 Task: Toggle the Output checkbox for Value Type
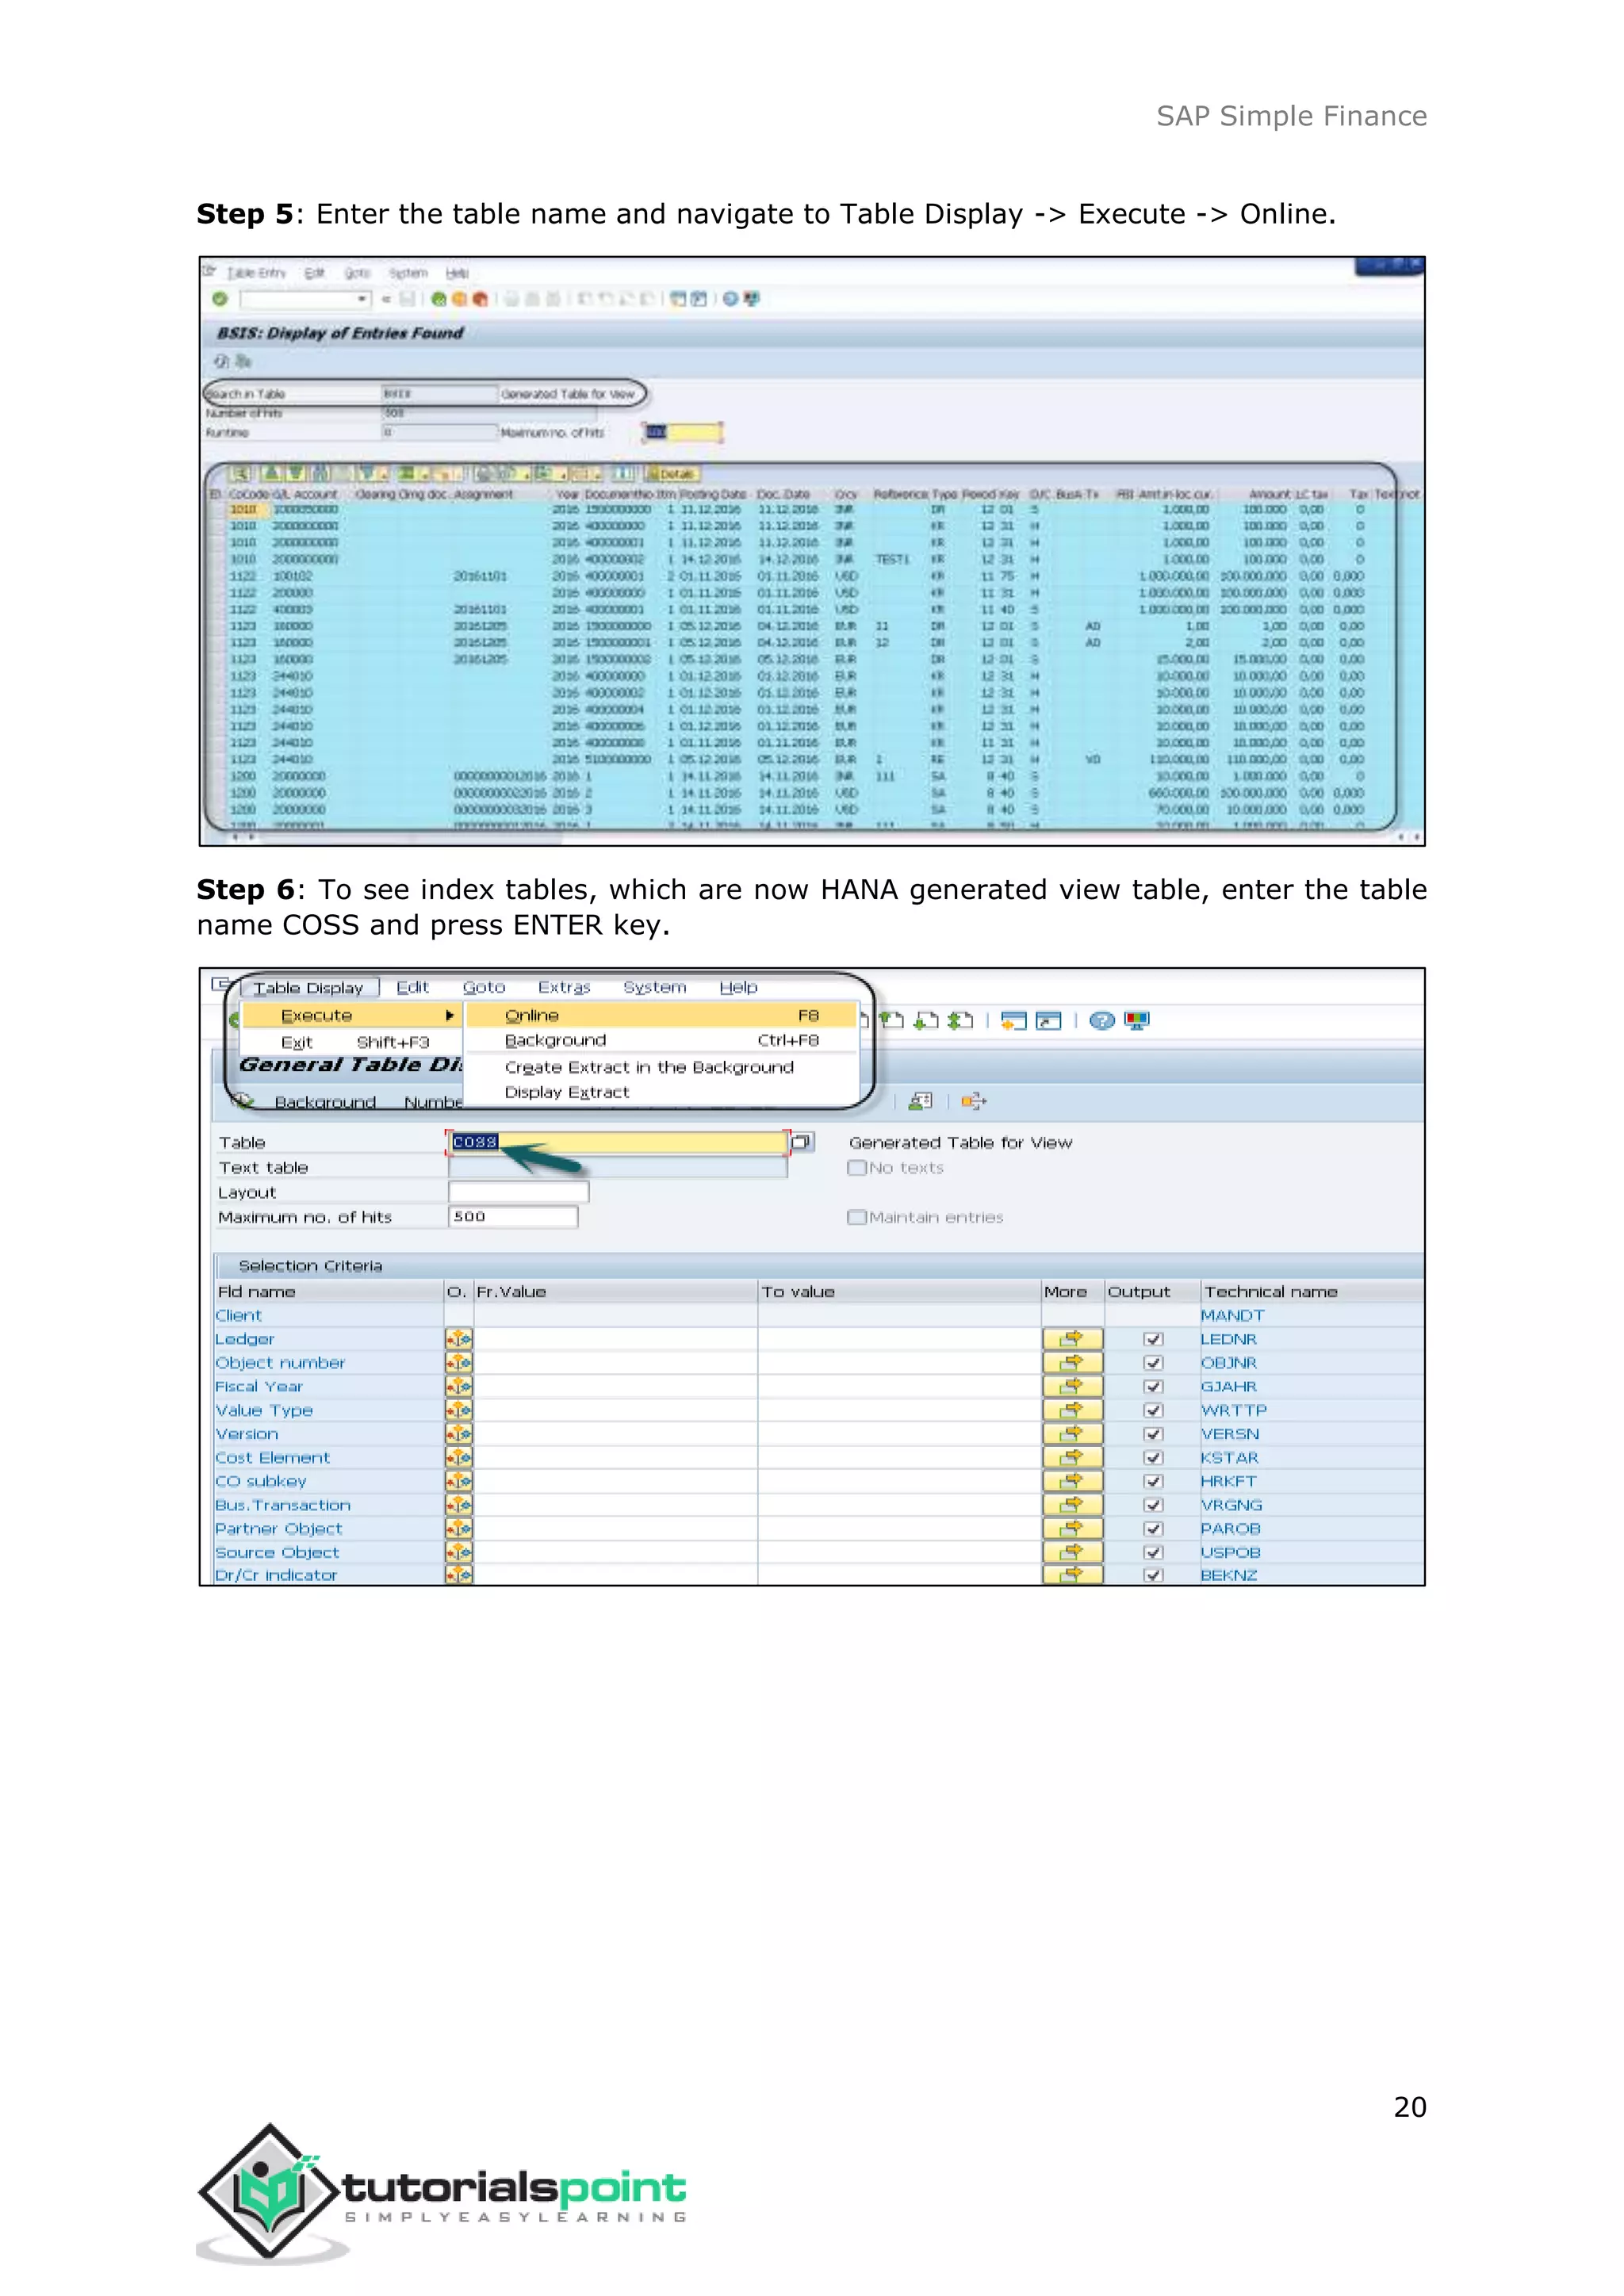(x=1153, y=1410)
